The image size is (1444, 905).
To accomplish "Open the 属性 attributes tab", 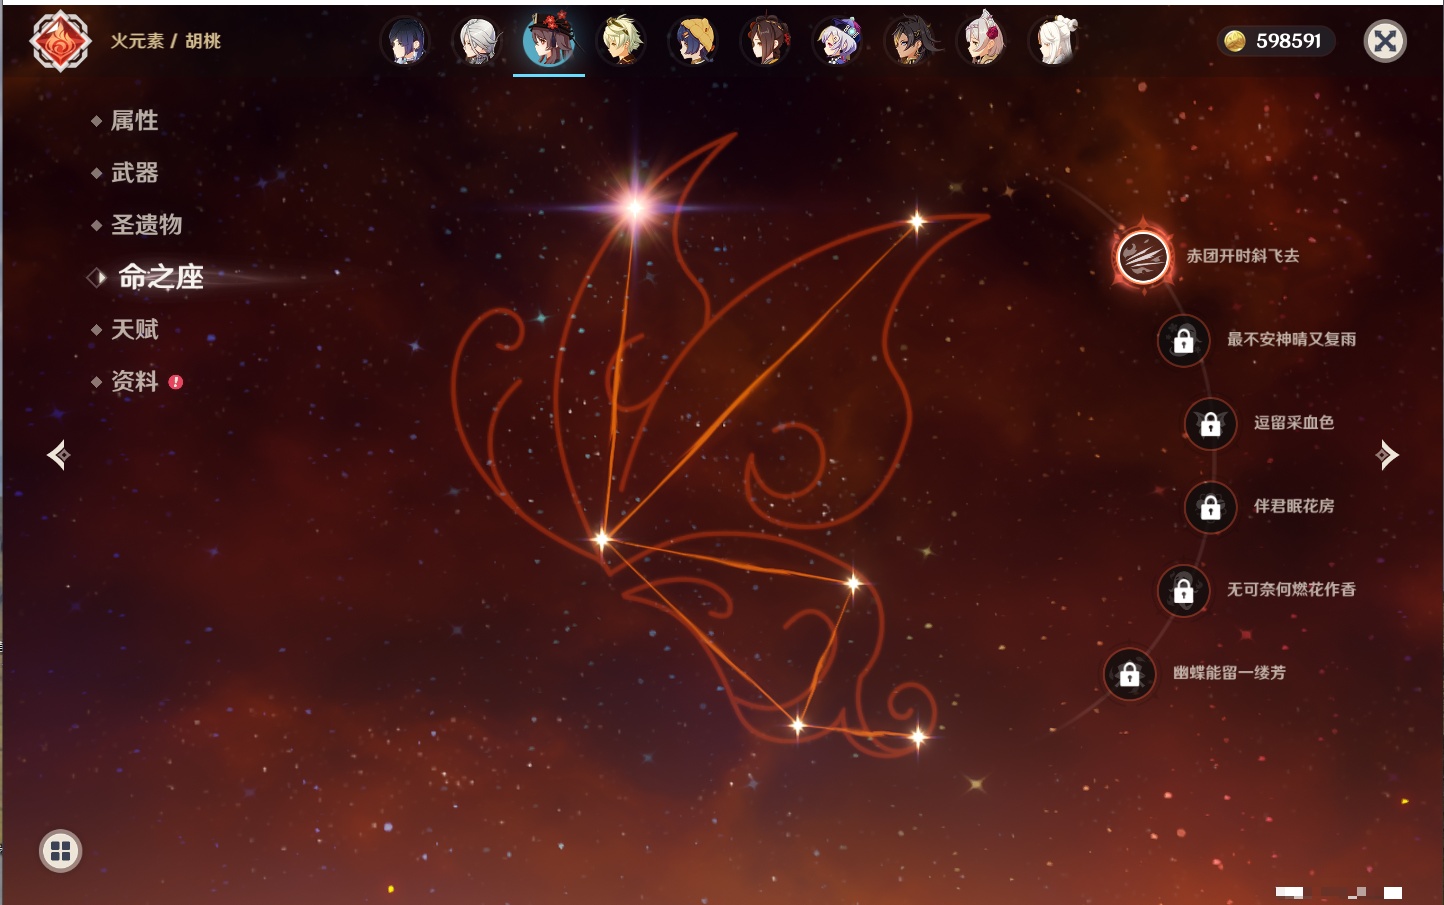I will (x=134, y=121).
